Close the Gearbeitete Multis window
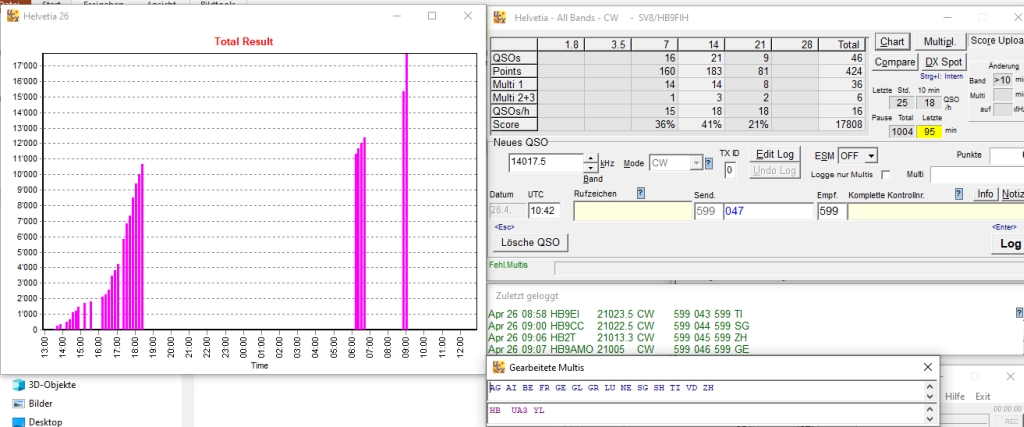Viewport: 1024px width, 427px height. [927, 368]
